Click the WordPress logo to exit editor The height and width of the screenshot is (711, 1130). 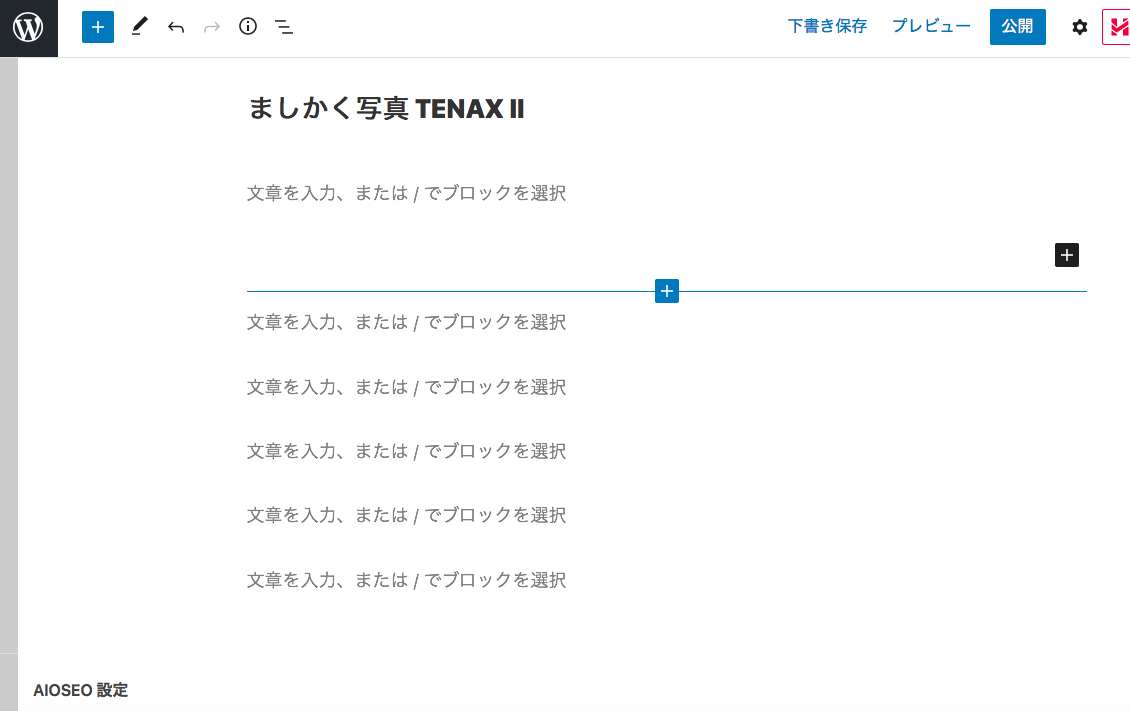[28, 28]
